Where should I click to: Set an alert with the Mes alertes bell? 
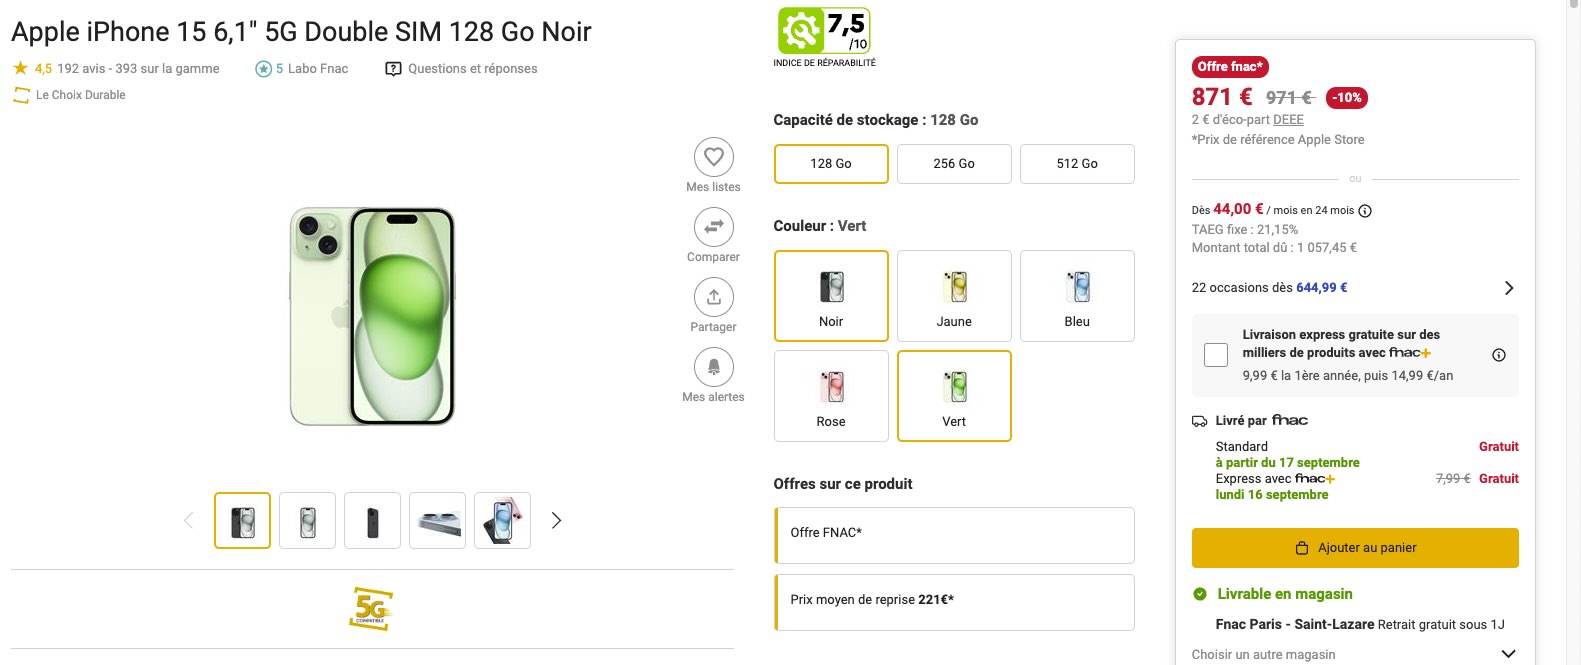[713, 366]
